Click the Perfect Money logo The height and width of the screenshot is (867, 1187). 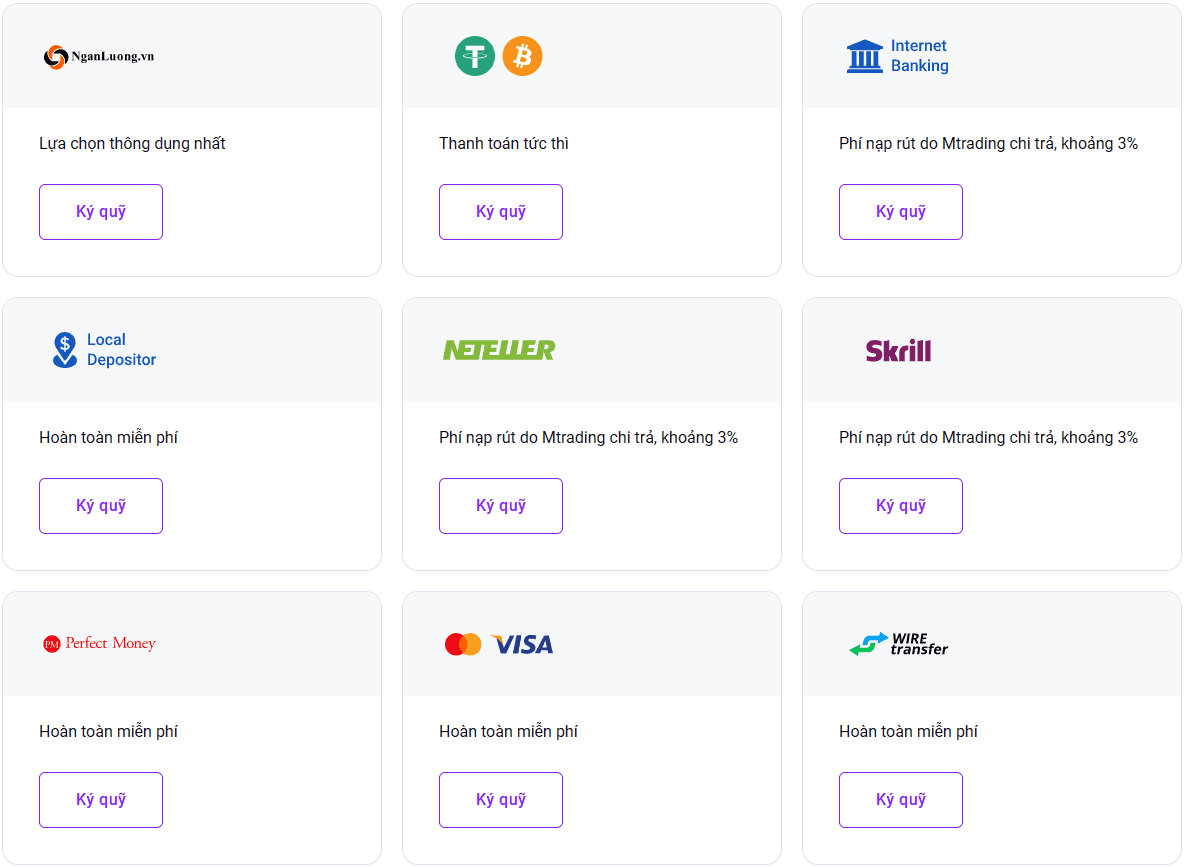pyautogui.click(x=99, y=644)
